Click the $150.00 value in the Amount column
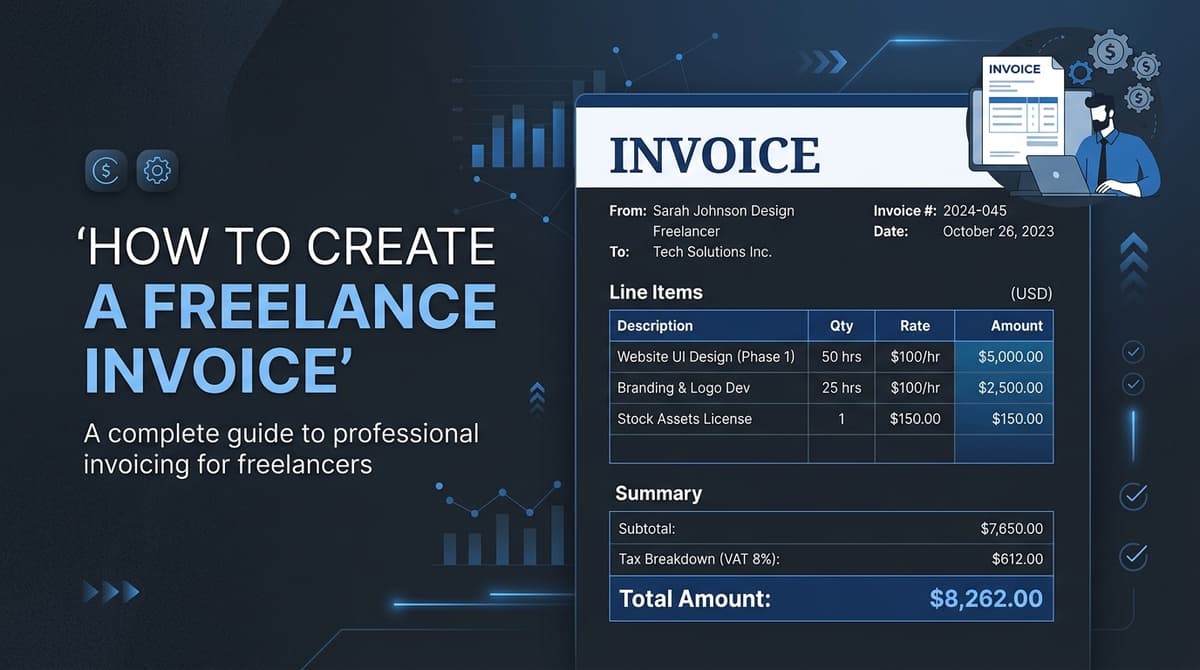Screen dimensions: 1200x670 pos(1017,419)
